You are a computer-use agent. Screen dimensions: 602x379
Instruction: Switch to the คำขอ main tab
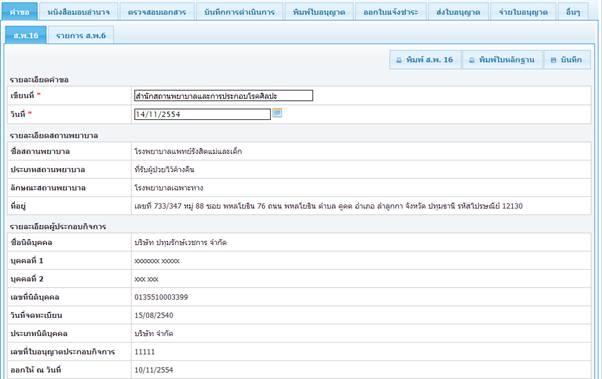20,12
